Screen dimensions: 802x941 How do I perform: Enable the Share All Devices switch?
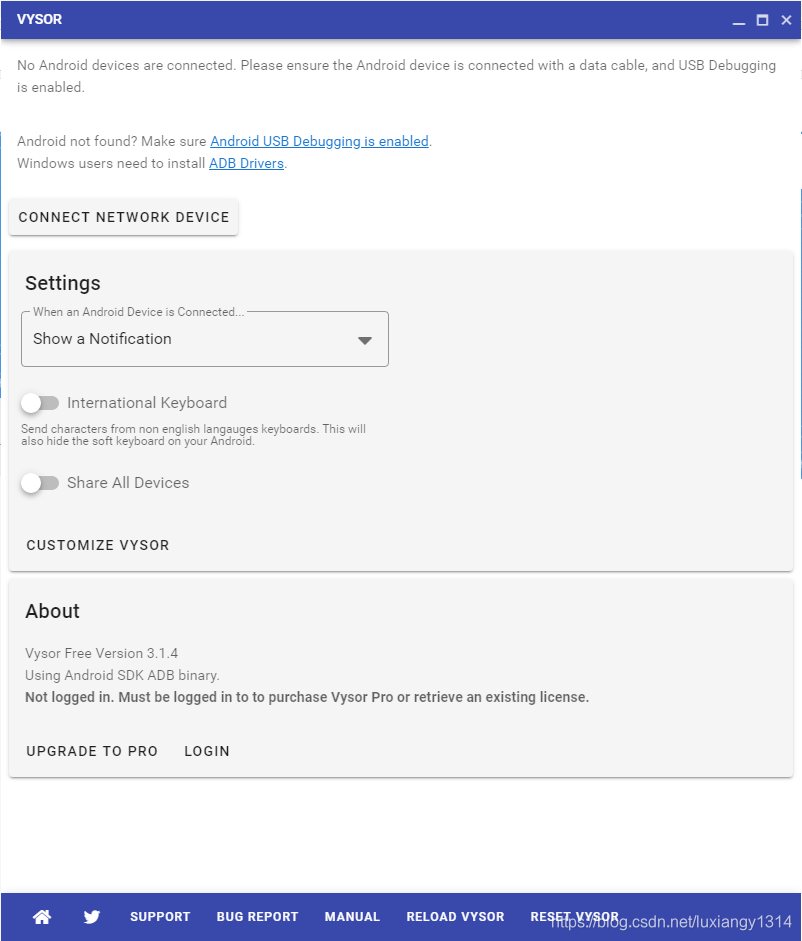click(x=40, y=483)
